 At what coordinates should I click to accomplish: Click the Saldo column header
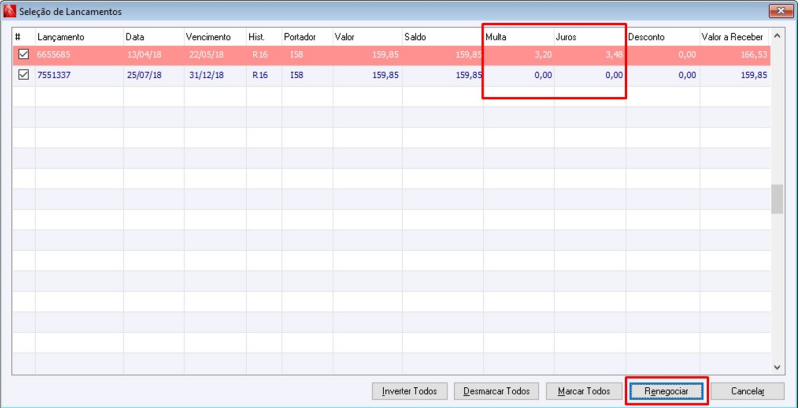(x=443, y=37)
